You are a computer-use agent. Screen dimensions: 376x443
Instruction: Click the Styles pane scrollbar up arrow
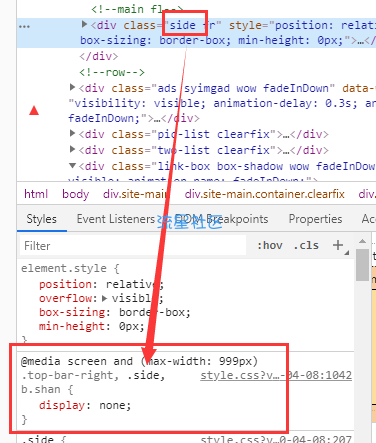[x=362, y=241]
